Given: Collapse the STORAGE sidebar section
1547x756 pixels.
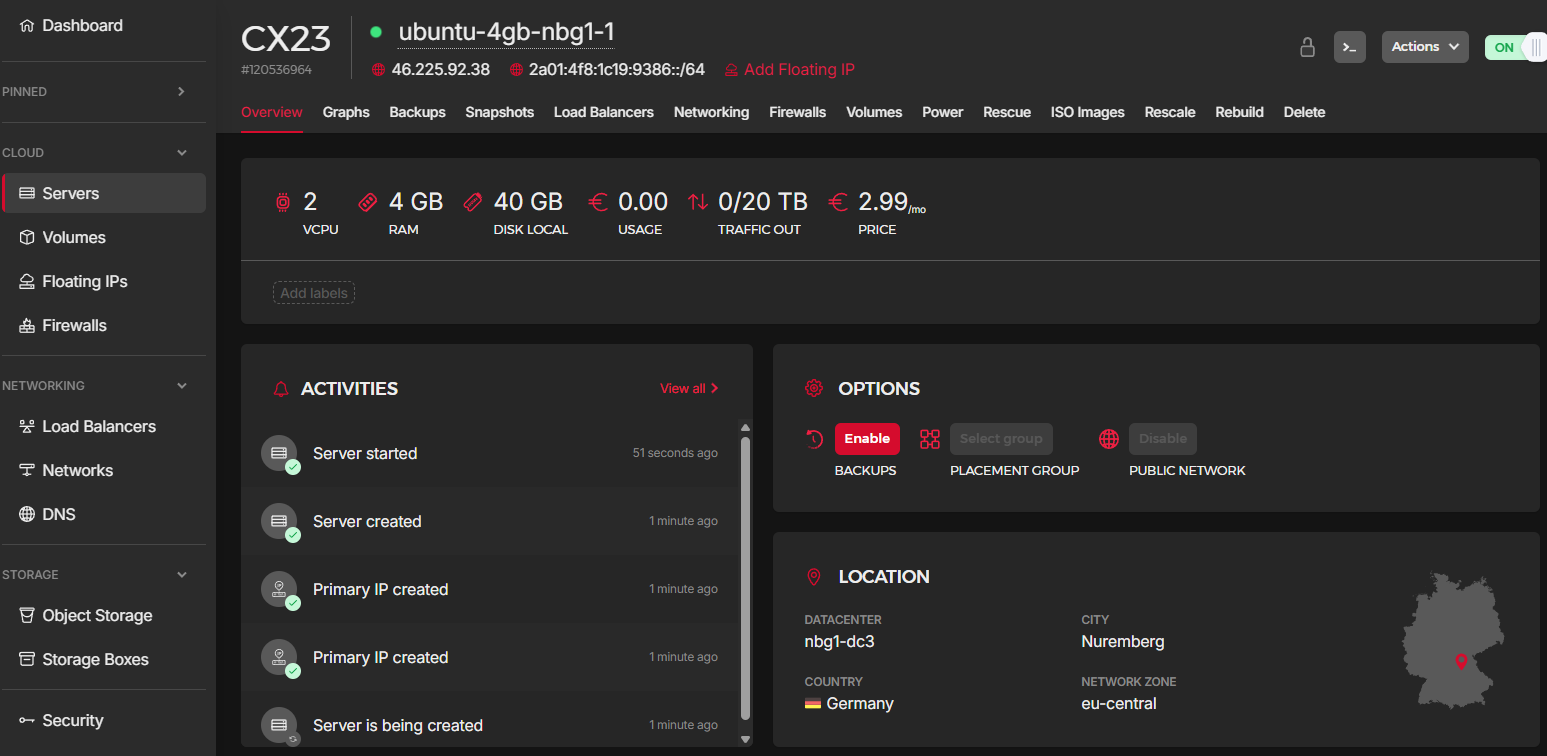Looking at the screenshot, I should [x=181, y=574].
